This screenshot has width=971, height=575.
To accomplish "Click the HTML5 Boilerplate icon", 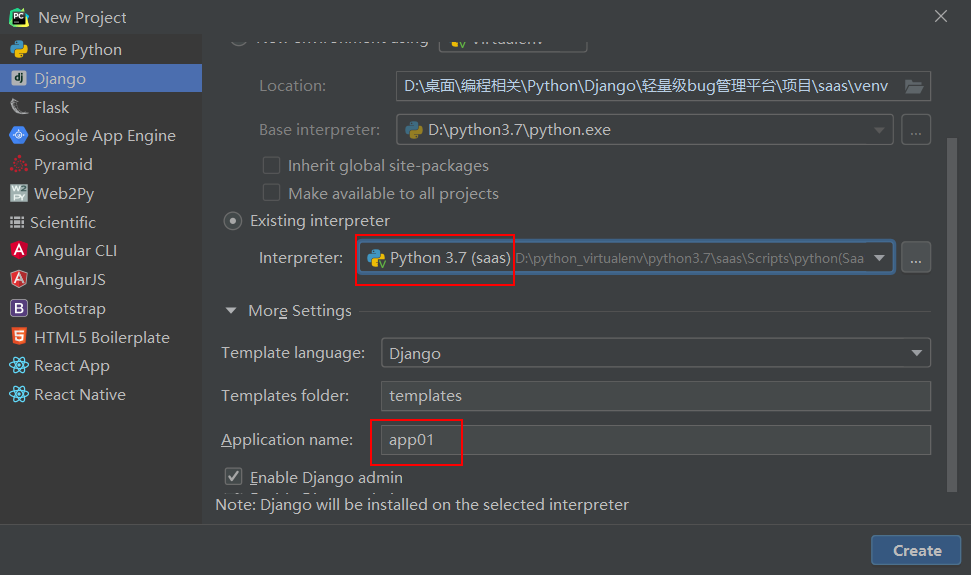I will tap(19, 337).
